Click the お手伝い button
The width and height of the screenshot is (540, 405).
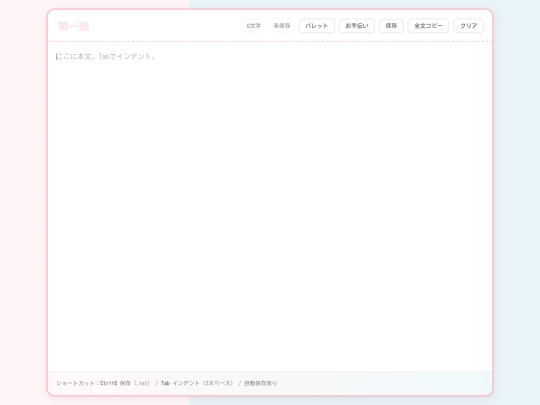357,26
